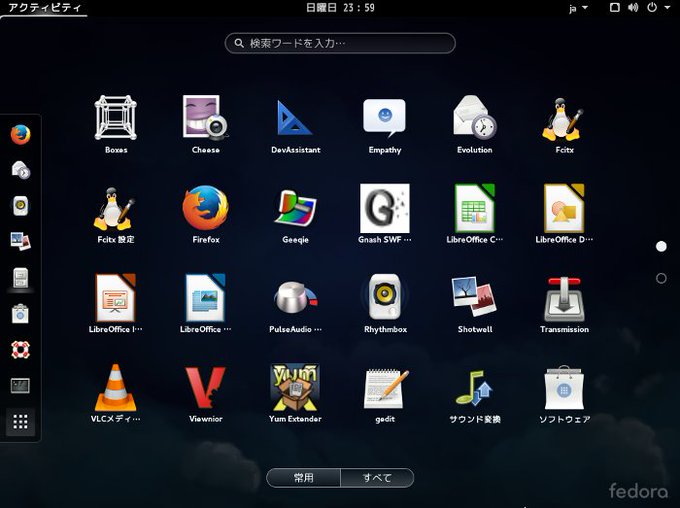Click Firefox in the dash
This screenshot has height=508, width=680.
(20, 134)
